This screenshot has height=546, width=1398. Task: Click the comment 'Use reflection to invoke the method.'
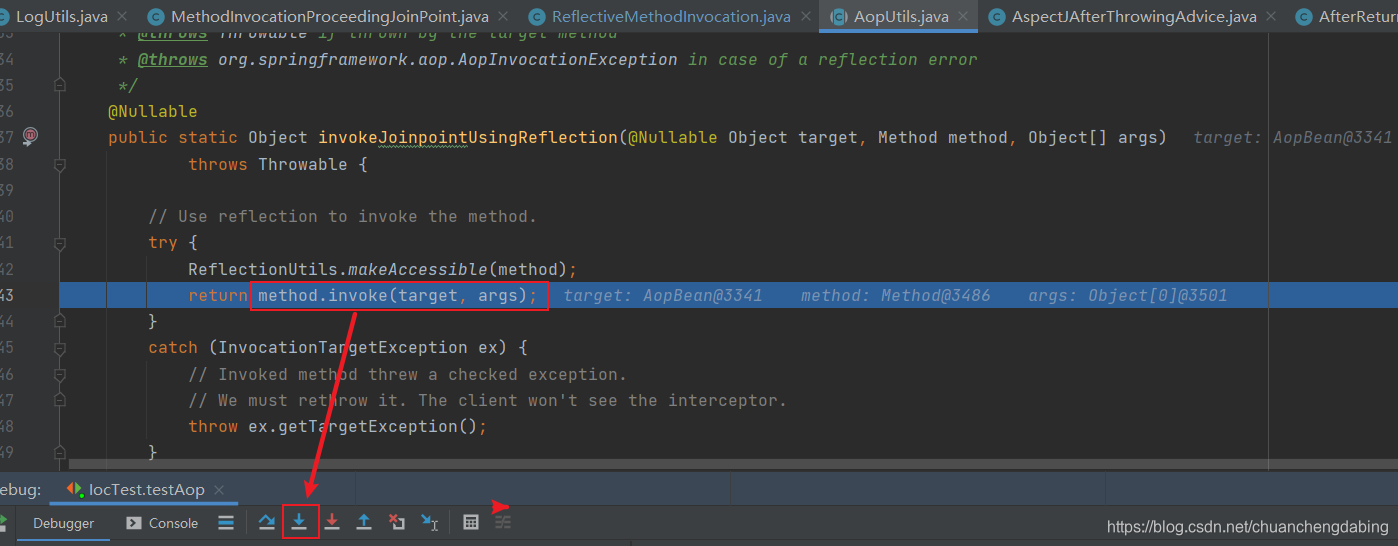pyautogui.click(x=343, y=217)
